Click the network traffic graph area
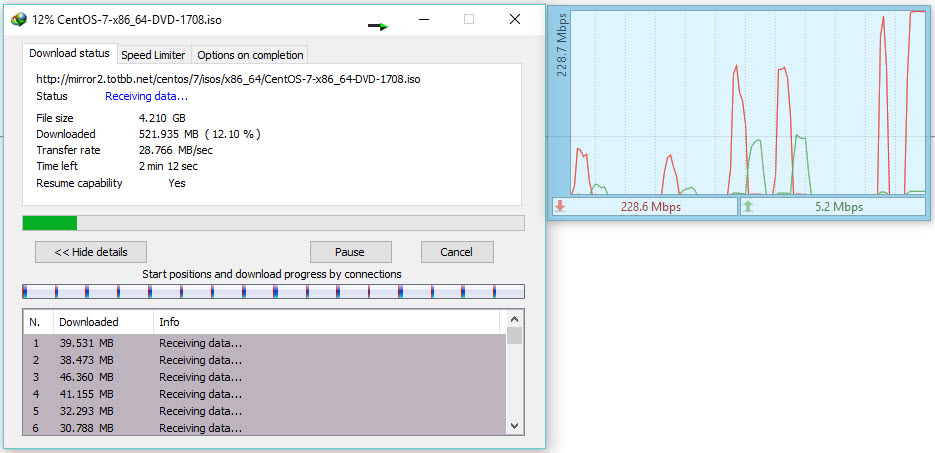 tap(748, 102)
